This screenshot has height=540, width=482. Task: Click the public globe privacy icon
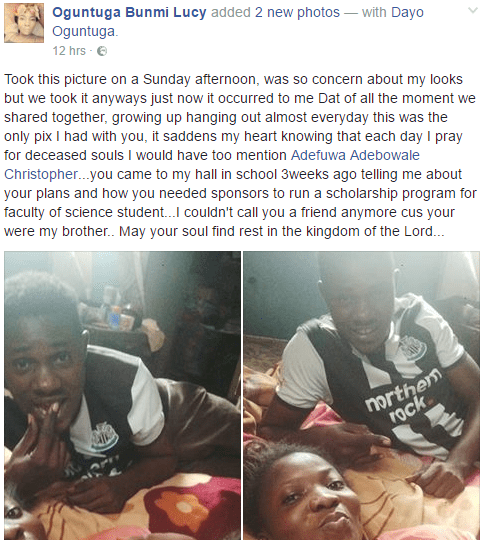(102, 51)
